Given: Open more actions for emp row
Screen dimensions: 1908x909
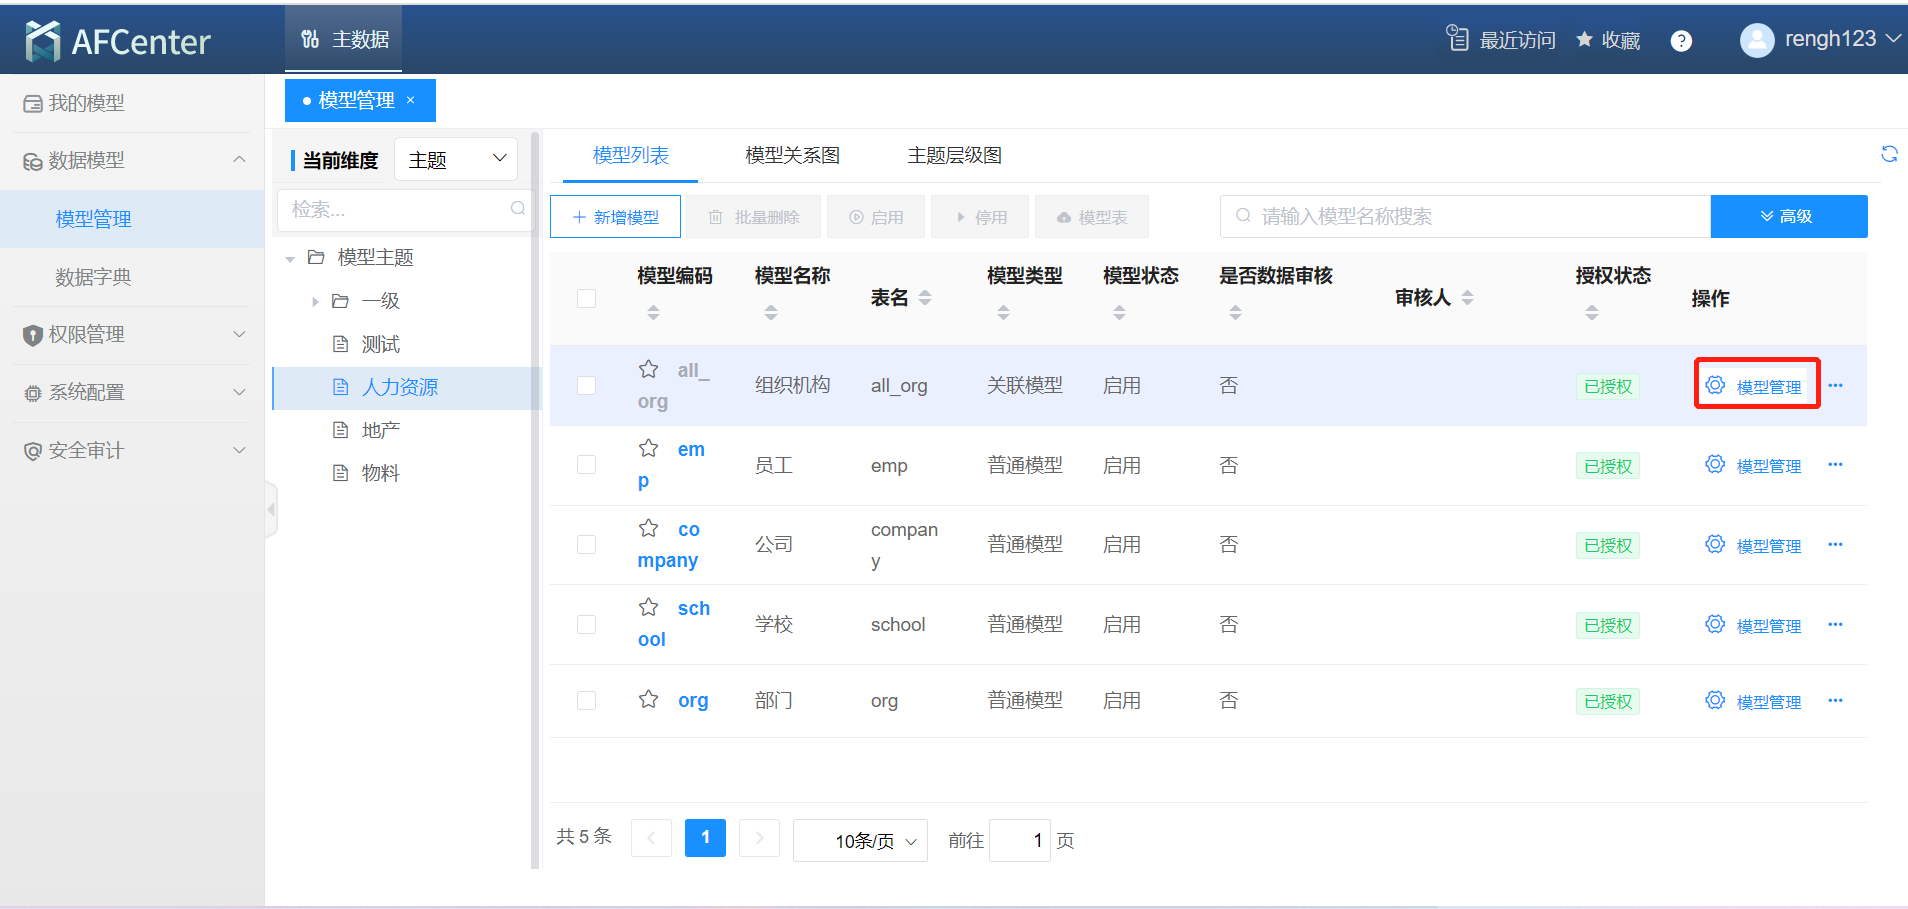Looking at the screenshot, I should tap(1836, 464).
